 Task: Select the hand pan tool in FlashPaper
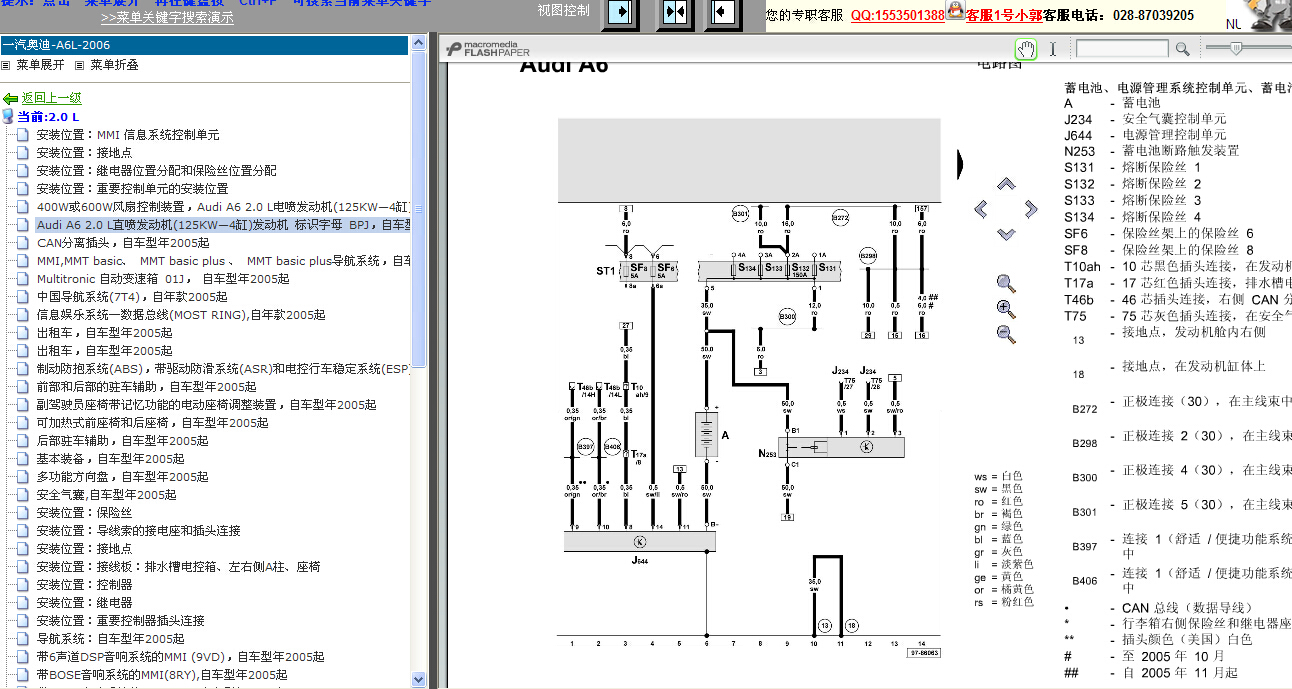point(1026,48)
